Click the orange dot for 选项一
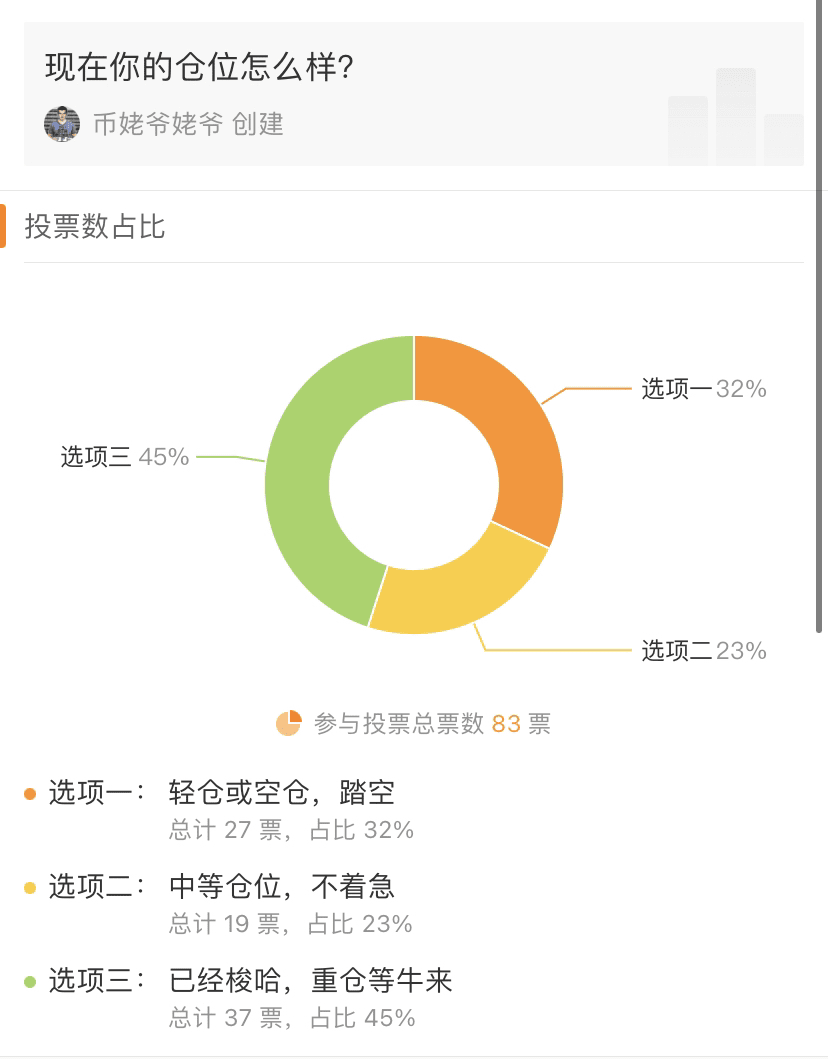This screenshot has width=828, height=1059. [x=30, y=794]
